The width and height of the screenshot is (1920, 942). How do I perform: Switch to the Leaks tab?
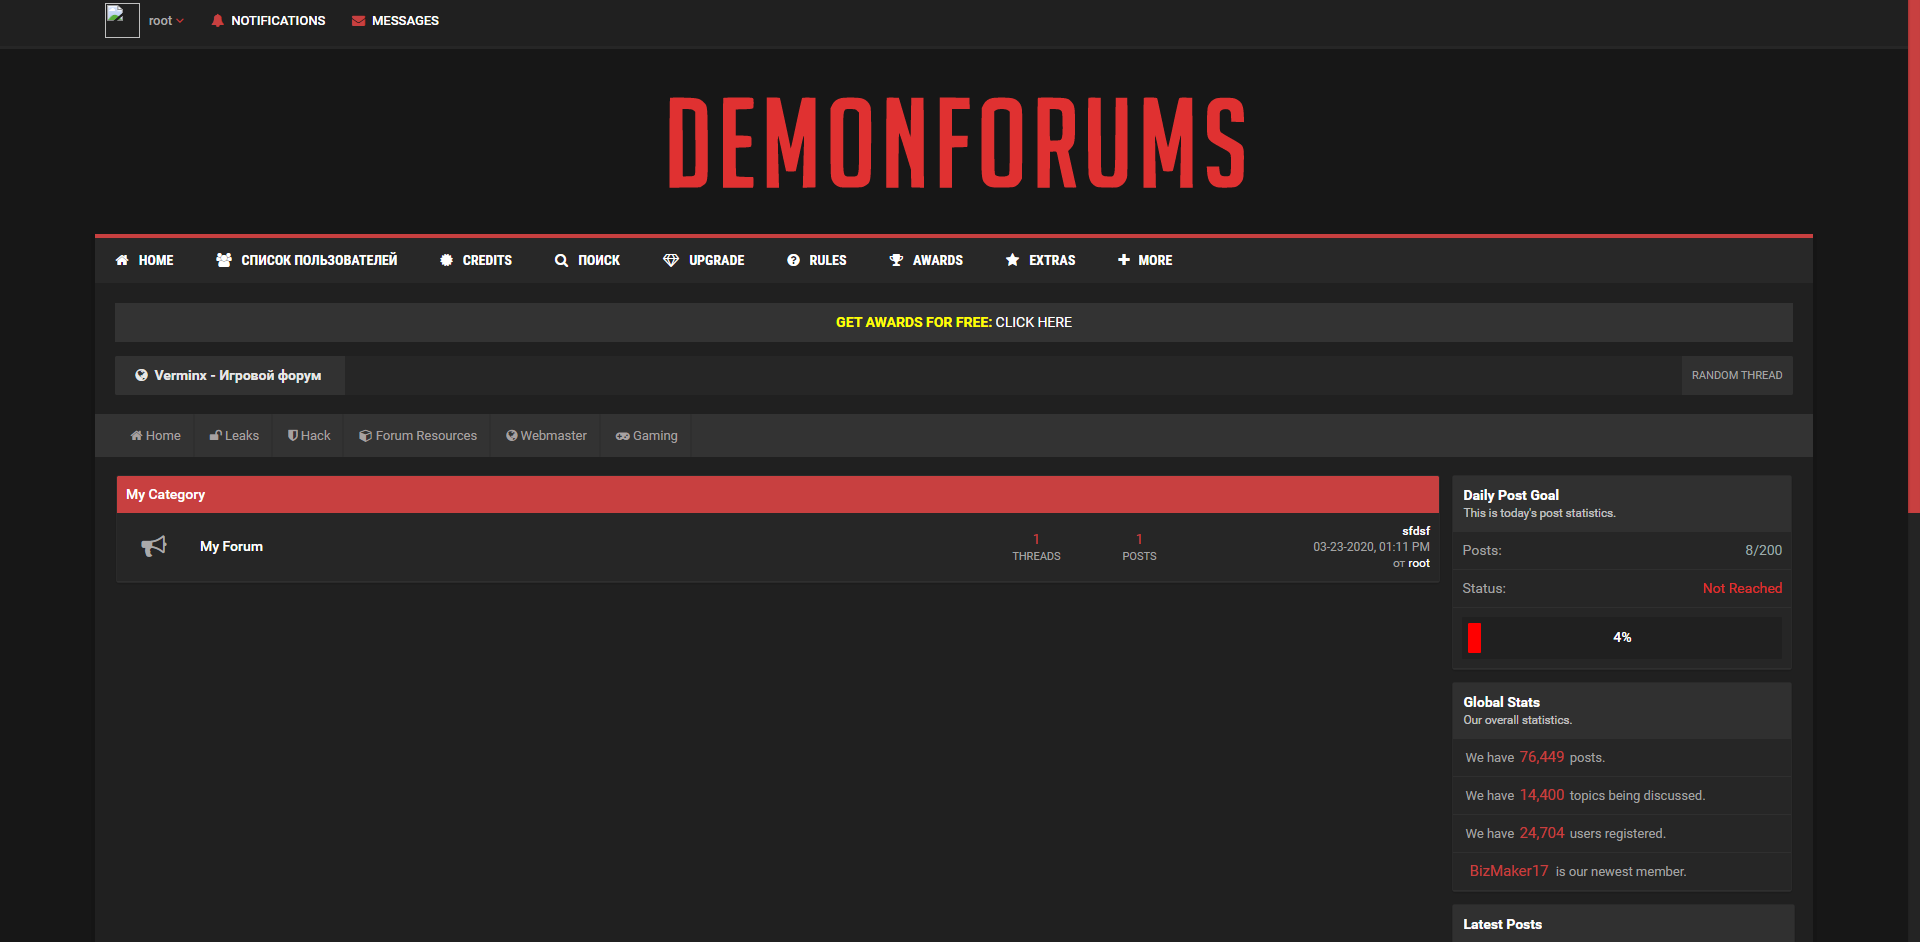[234, 436]
